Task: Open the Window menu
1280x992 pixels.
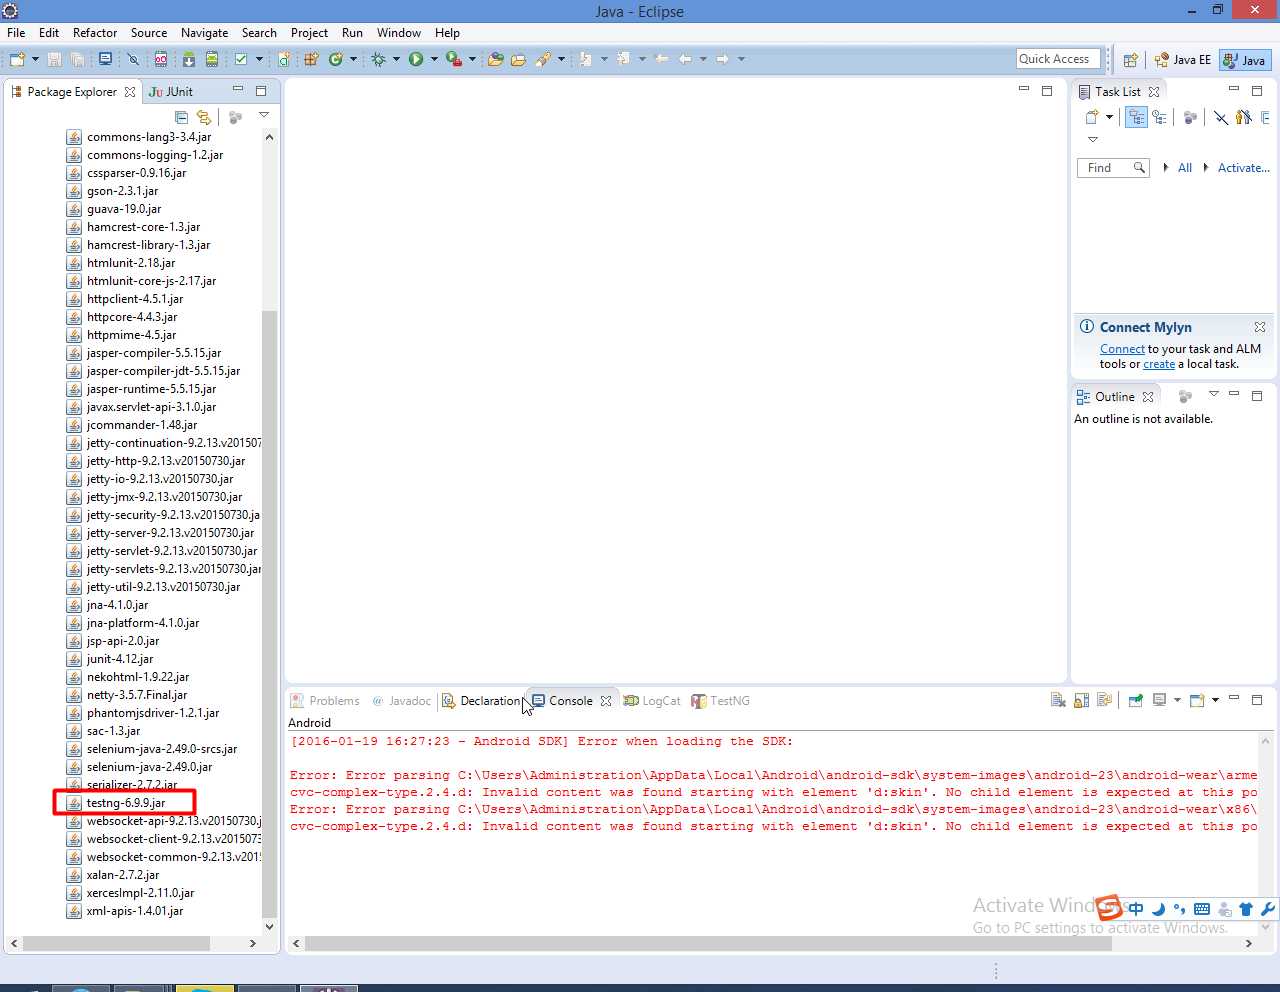Action: click(x=398, y=33)
